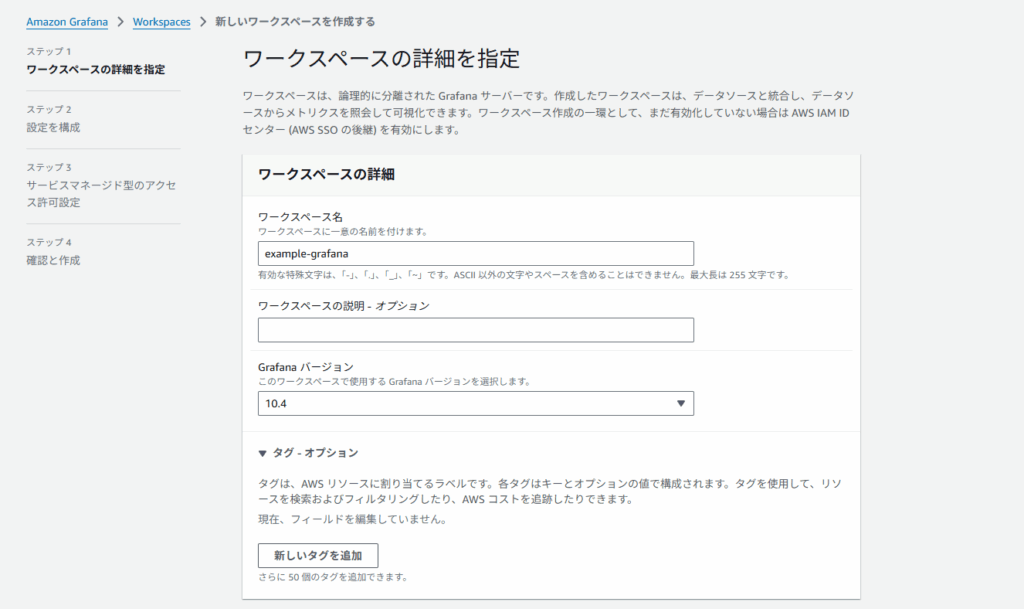Click the hint text about valid special characters
Viewport: 1024px width, 609px height.
click(x=524, y=275)
